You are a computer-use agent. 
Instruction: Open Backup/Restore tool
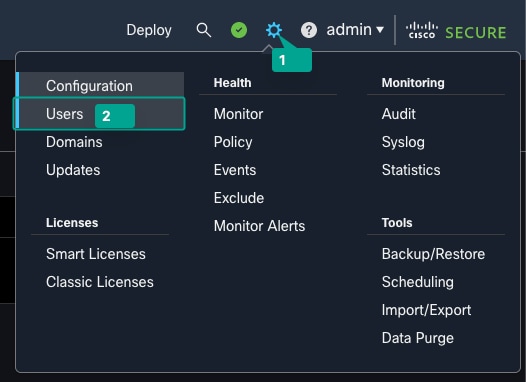tap(433, 254)
